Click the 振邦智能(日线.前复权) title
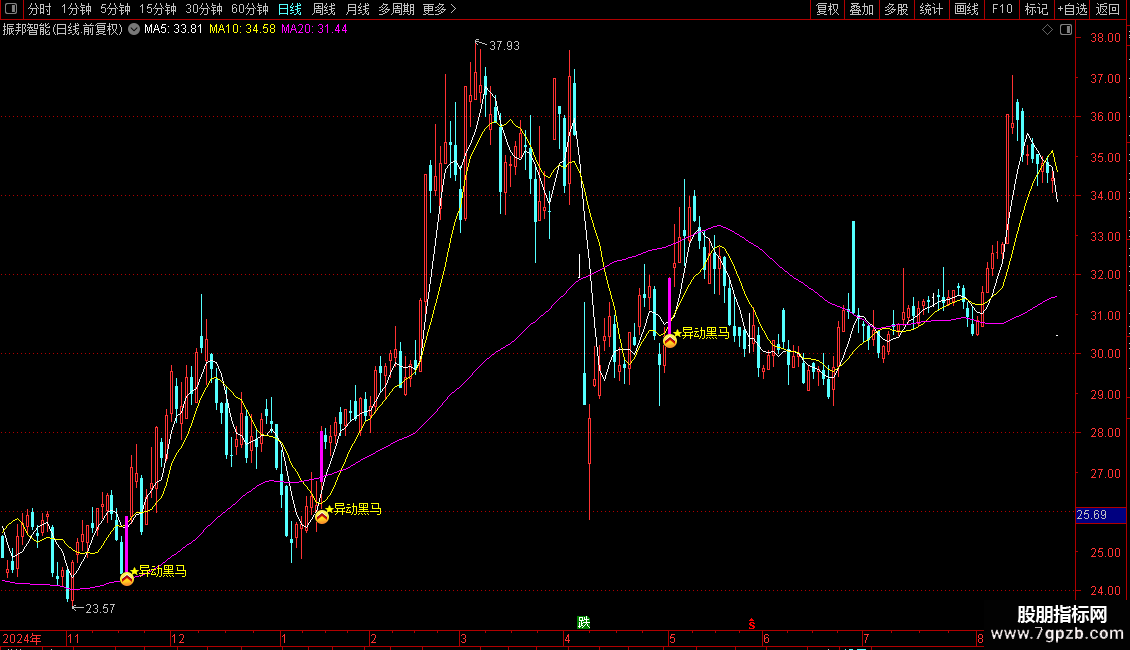 click(x=63, y=29)
